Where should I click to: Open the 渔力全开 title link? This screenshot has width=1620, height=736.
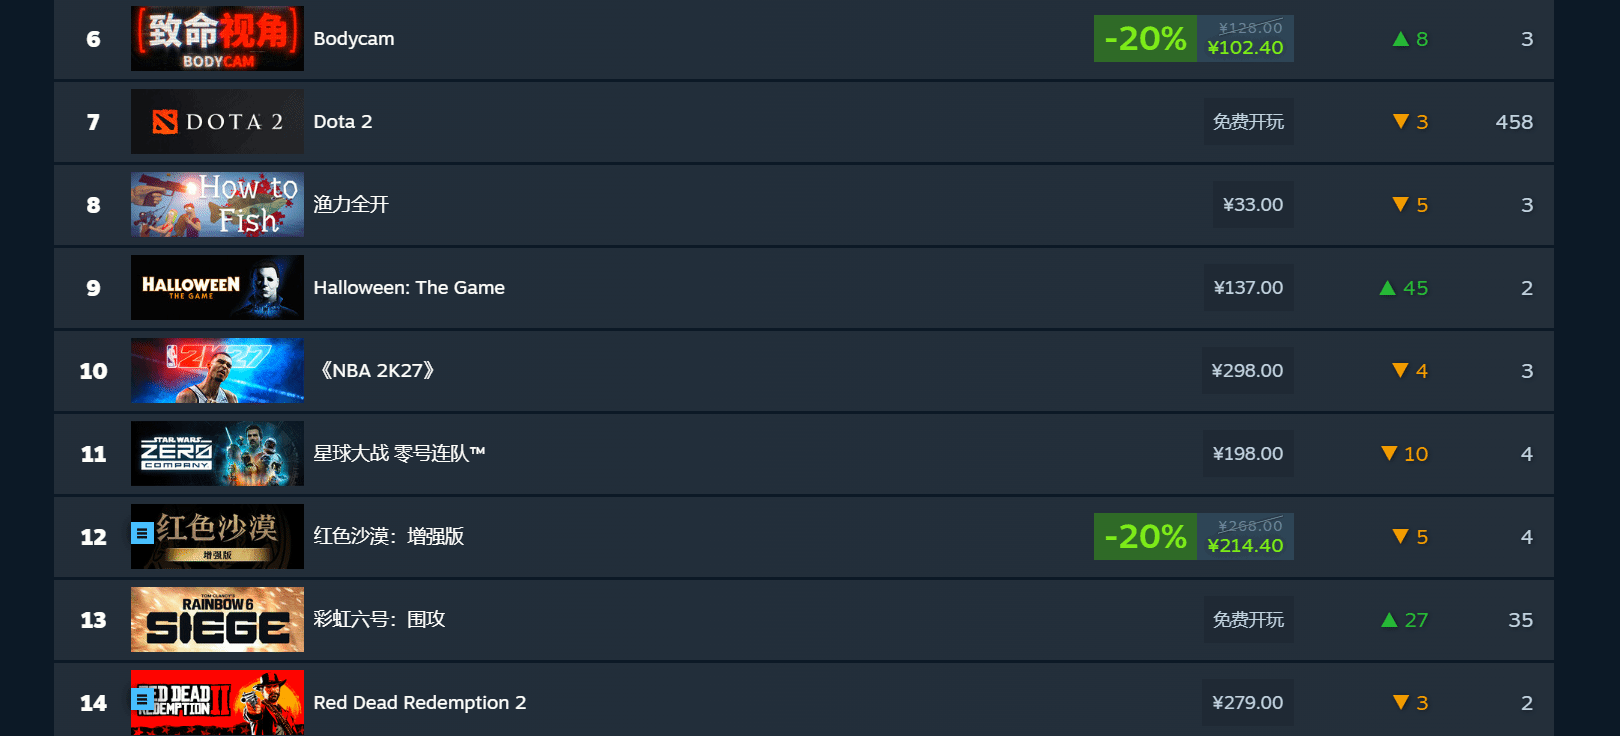pyautogui.click(x=351, y=204)
